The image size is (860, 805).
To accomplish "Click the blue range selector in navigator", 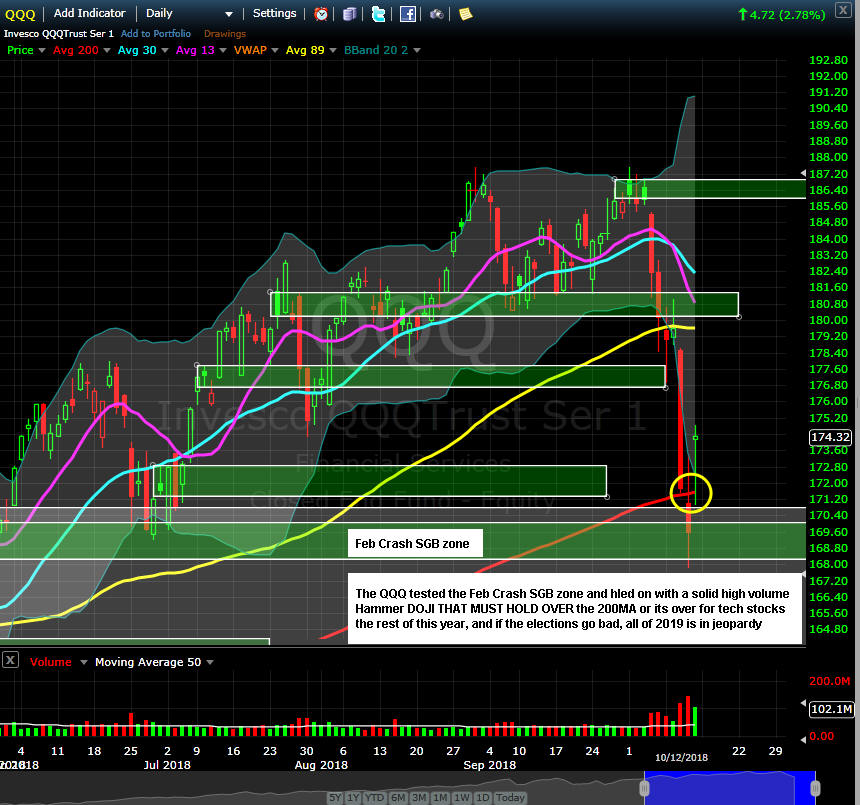I will tap(729, 786).
